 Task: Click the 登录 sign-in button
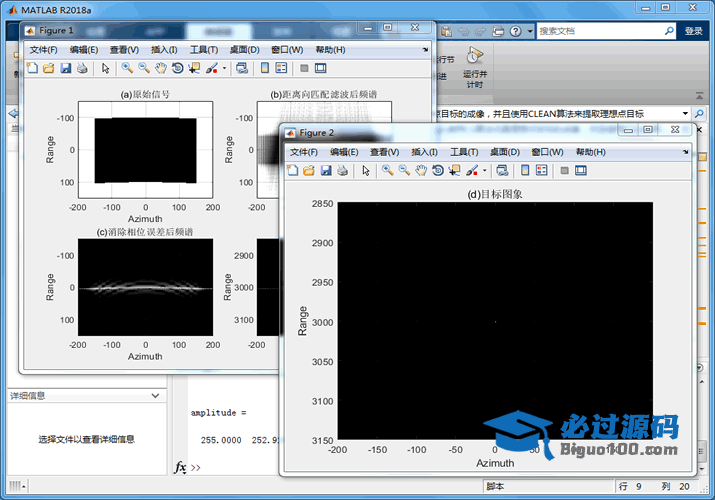tap(693, 31)
